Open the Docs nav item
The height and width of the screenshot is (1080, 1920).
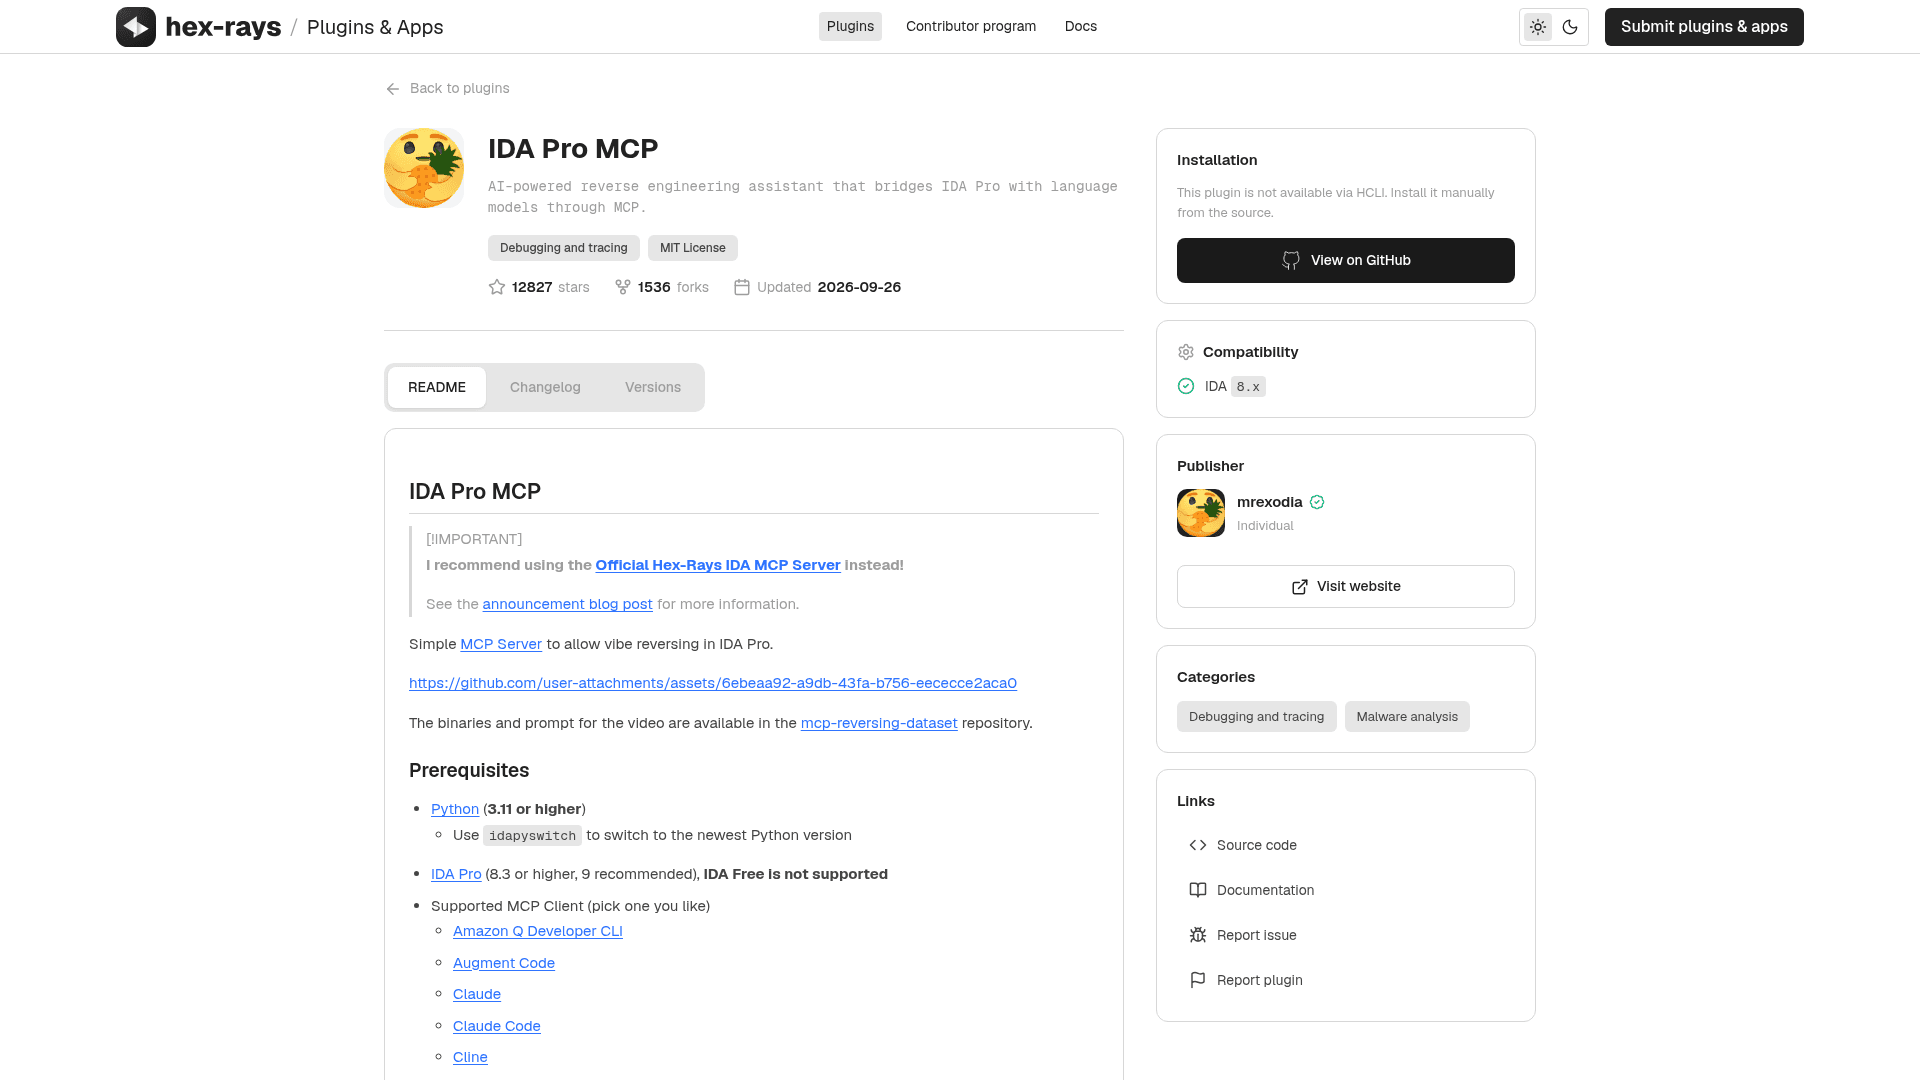(x=1081, y=26)
